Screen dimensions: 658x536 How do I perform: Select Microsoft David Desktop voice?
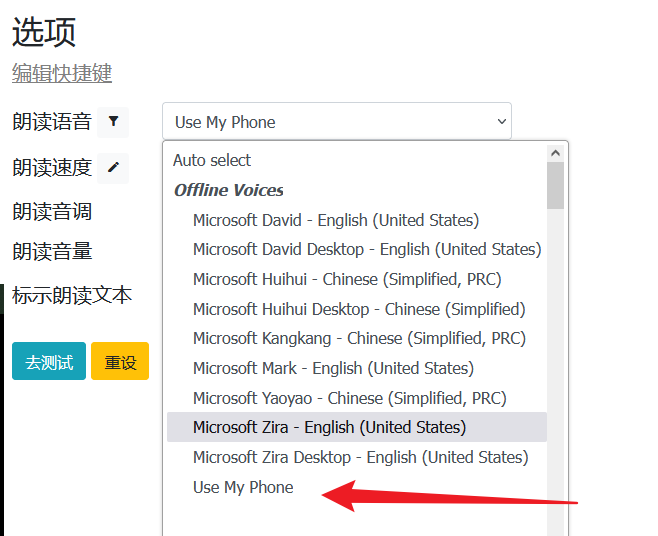(366, 249)
